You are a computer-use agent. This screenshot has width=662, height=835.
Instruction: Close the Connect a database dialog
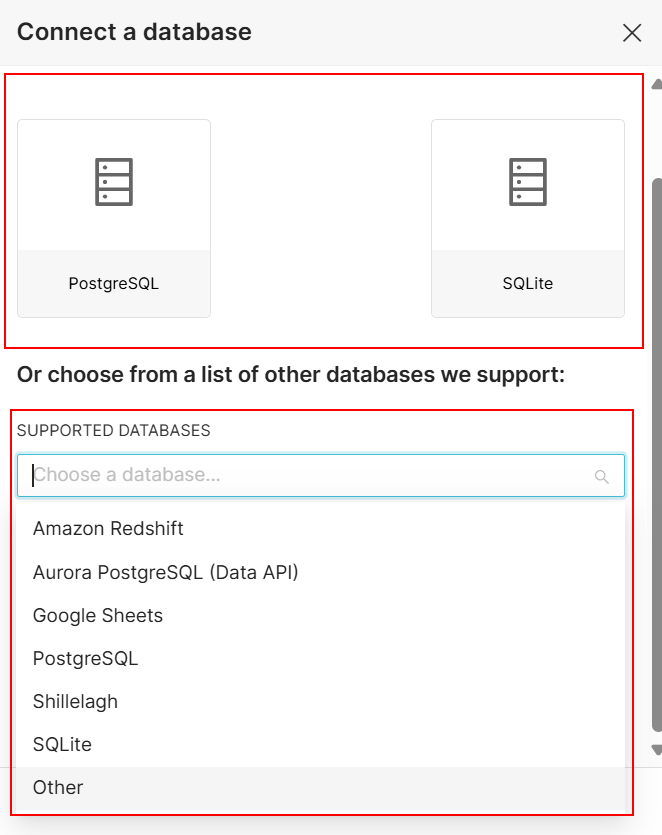(632, 33)
